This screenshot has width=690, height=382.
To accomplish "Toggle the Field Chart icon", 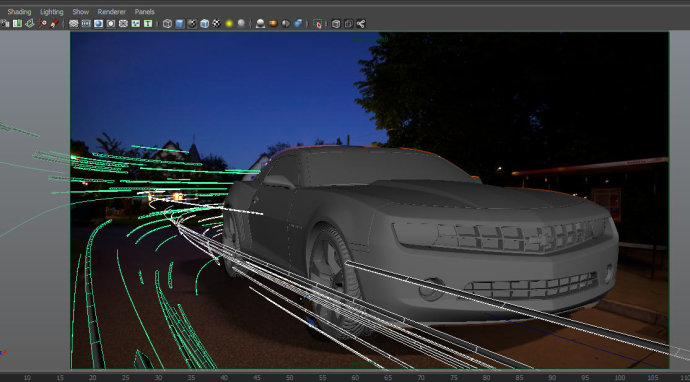I will [123, 23].
